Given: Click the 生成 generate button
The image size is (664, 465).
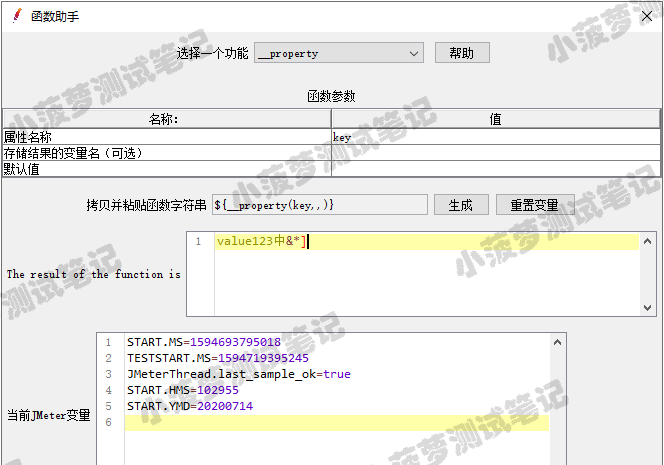Looking at the screenshot, I should point(461,205).
